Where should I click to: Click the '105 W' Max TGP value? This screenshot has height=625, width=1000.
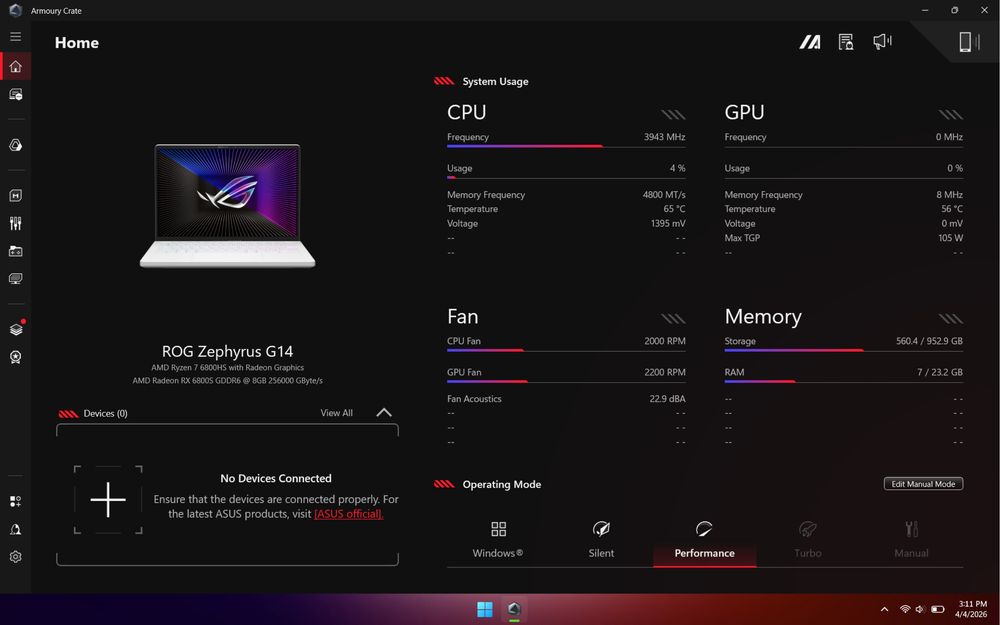(950, 238)
